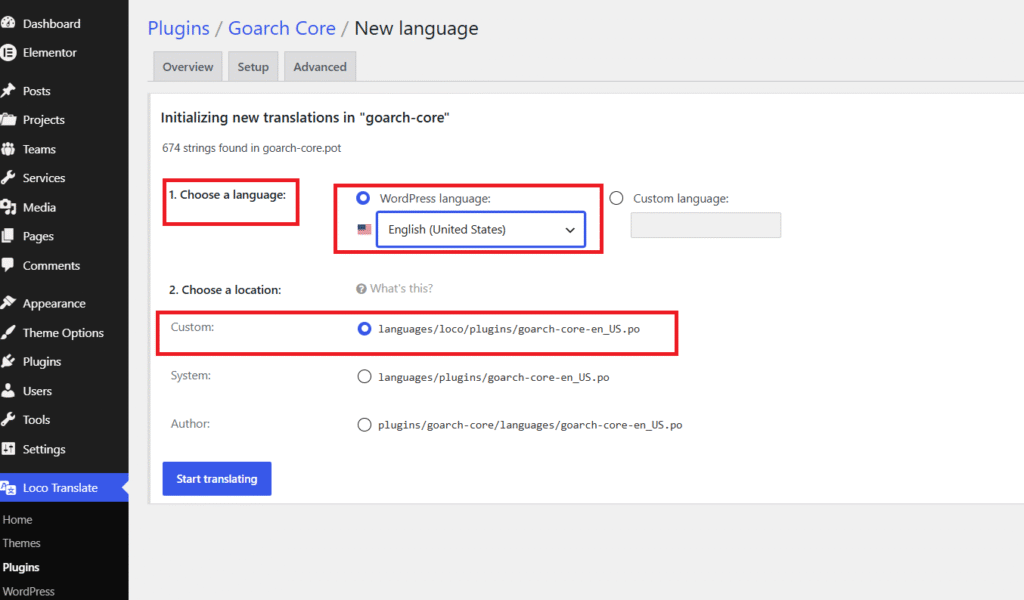
Task: Click the Posts pushpin icon
Action: 8,90
